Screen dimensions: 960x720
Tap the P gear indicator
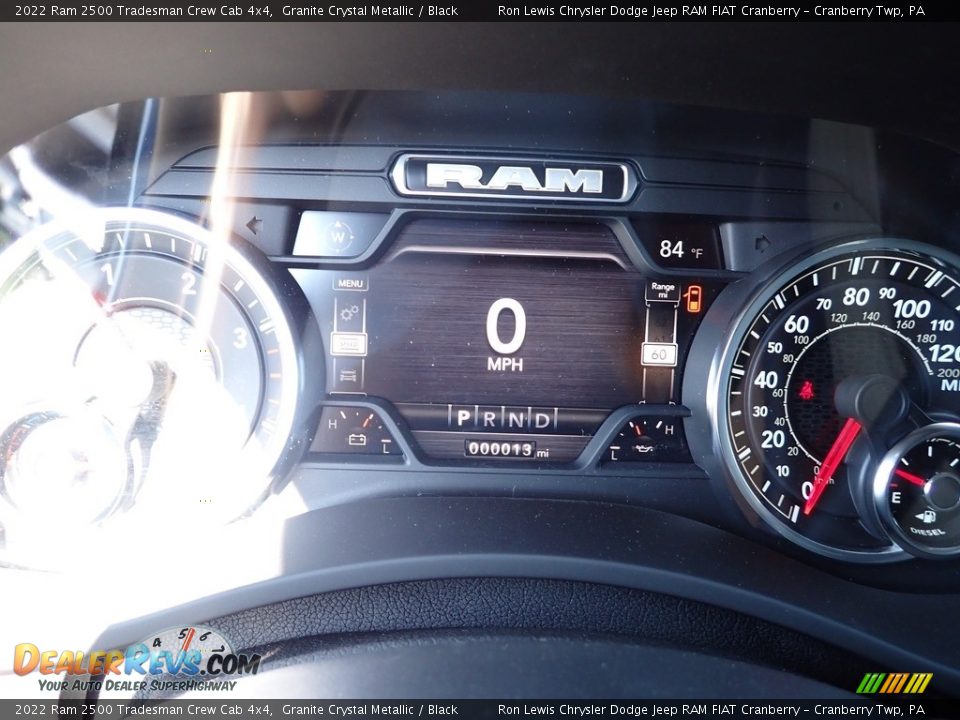click(x=463, y=418)
